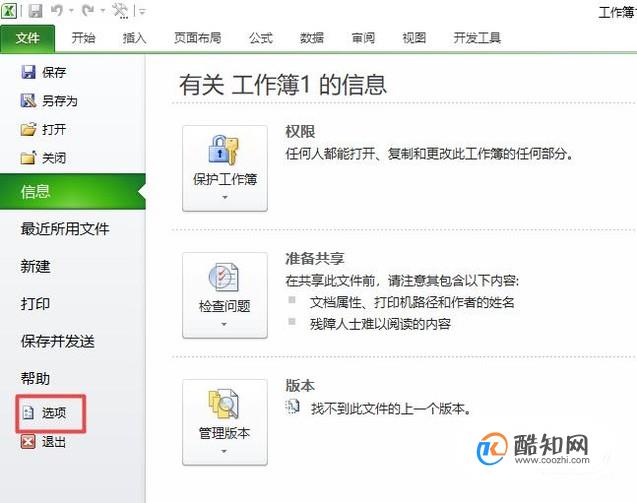Click the options page icon beside 选项
637x503 pixels.
[28, 413]
